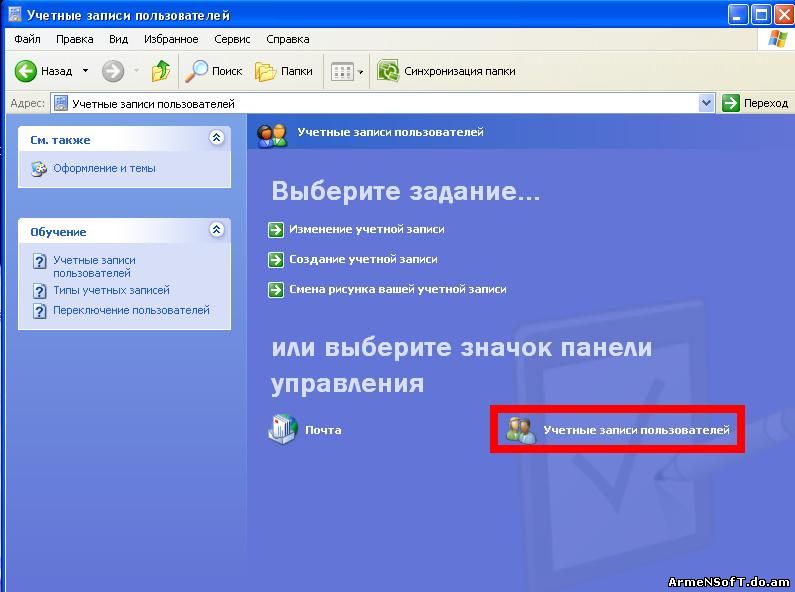Open the Back history dropdown arrow
The width and height of the screenshot is (795, 592).
pos(85,71)
